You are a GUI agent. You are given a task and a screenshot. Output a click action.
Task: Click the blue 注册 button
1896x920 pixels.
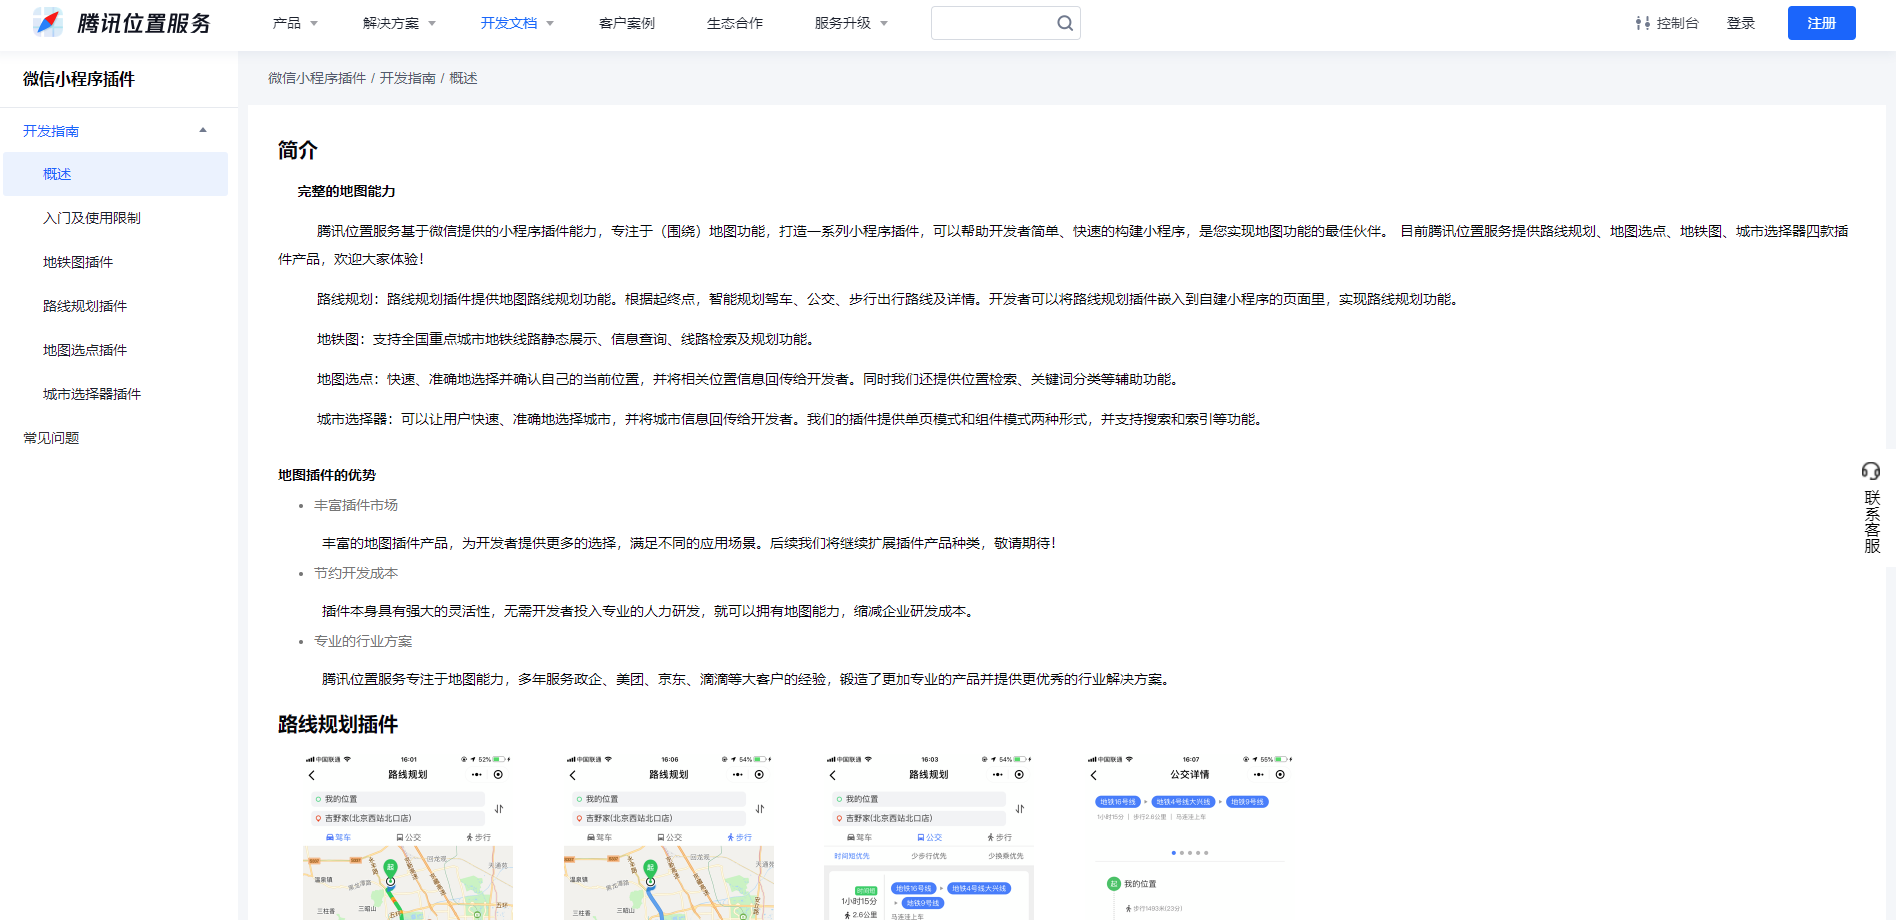point(1822,23)
